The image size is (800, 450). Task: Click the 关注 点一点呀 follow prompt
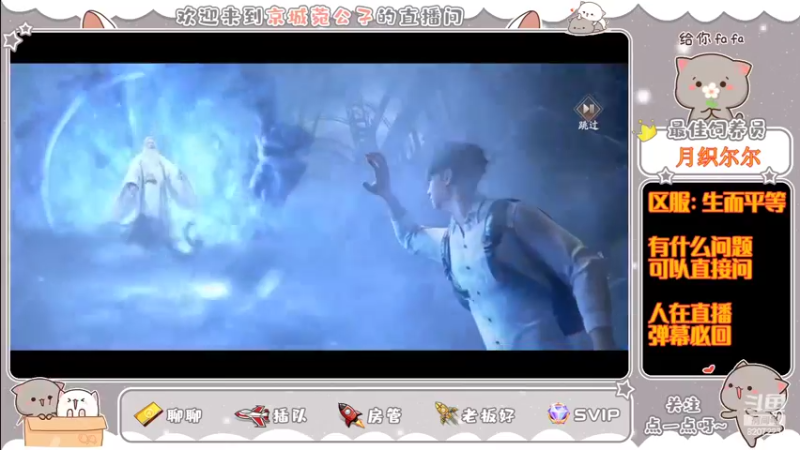[684, 416]
